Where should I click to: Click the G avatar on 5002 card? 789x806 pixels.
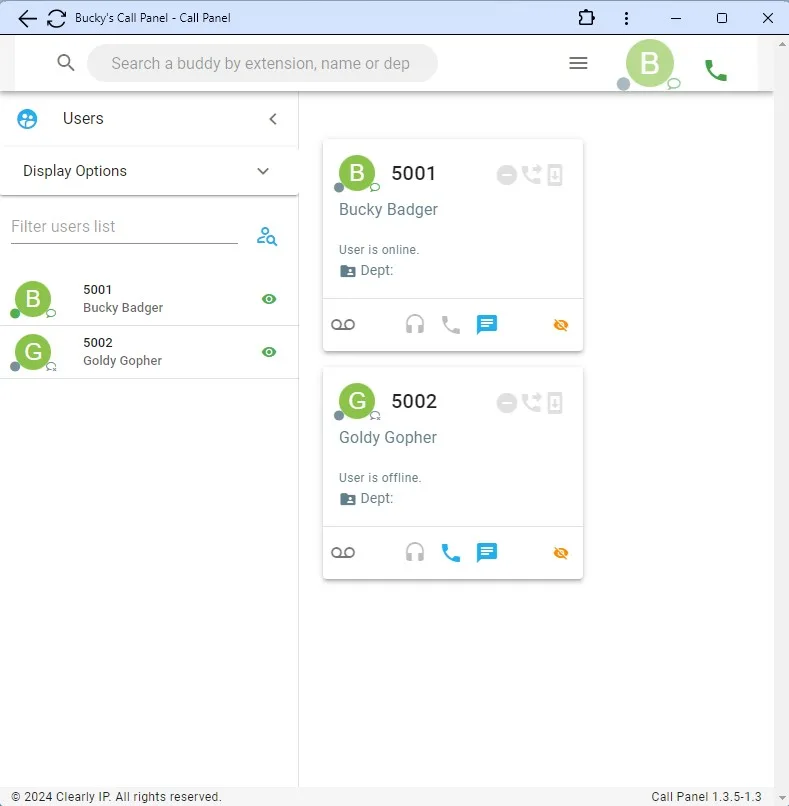coord(357,401)
